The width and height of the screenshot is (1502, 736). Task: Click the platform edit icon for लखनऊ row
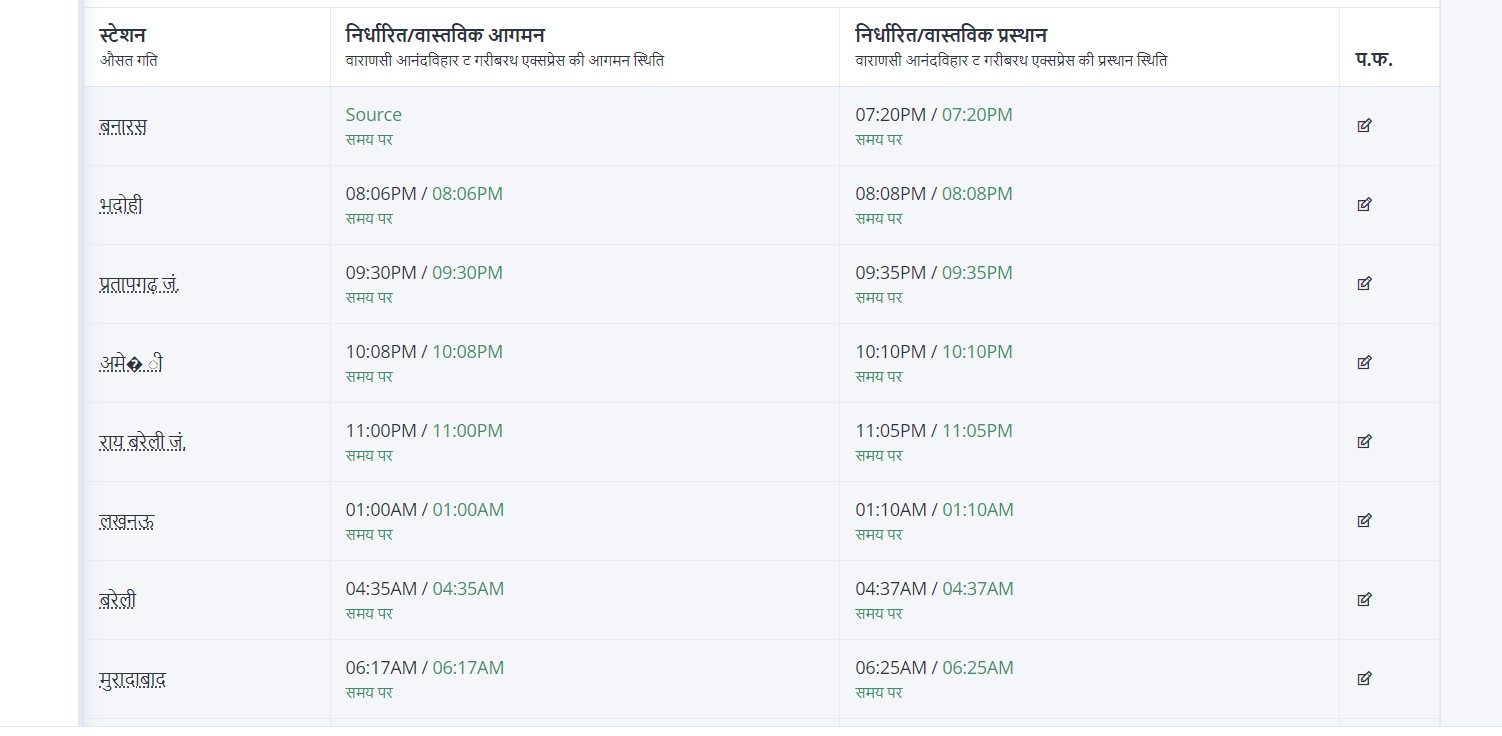coord(1364,521)
